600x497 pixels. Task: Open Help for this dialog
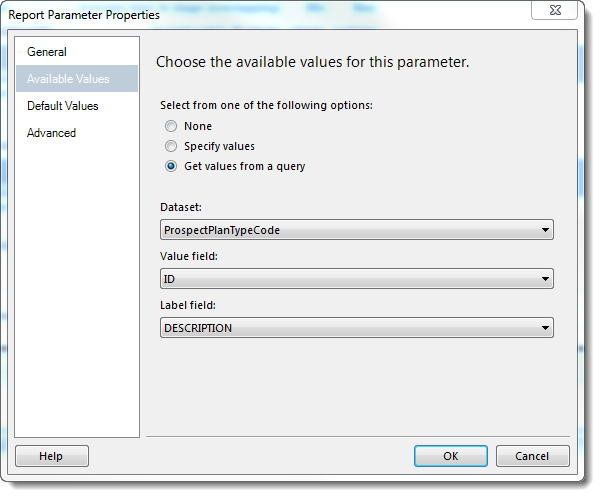52,456
